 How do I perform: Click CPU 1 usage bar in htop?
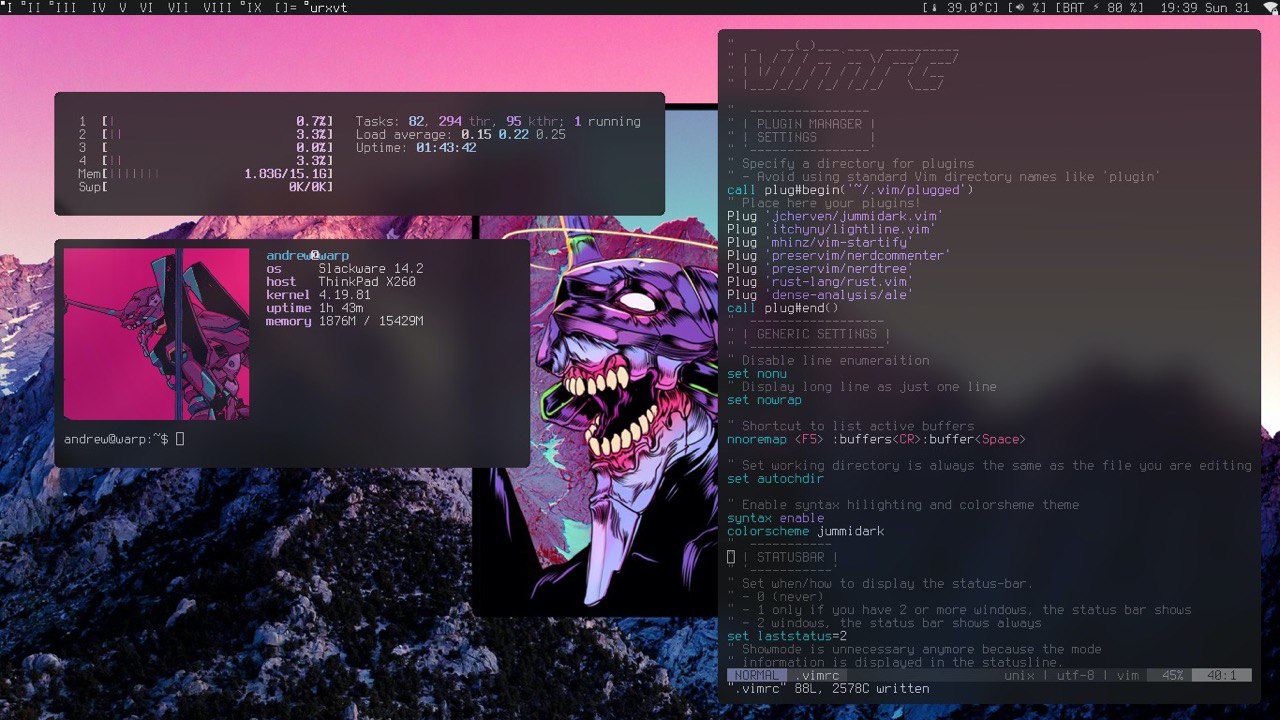(206, 121)
